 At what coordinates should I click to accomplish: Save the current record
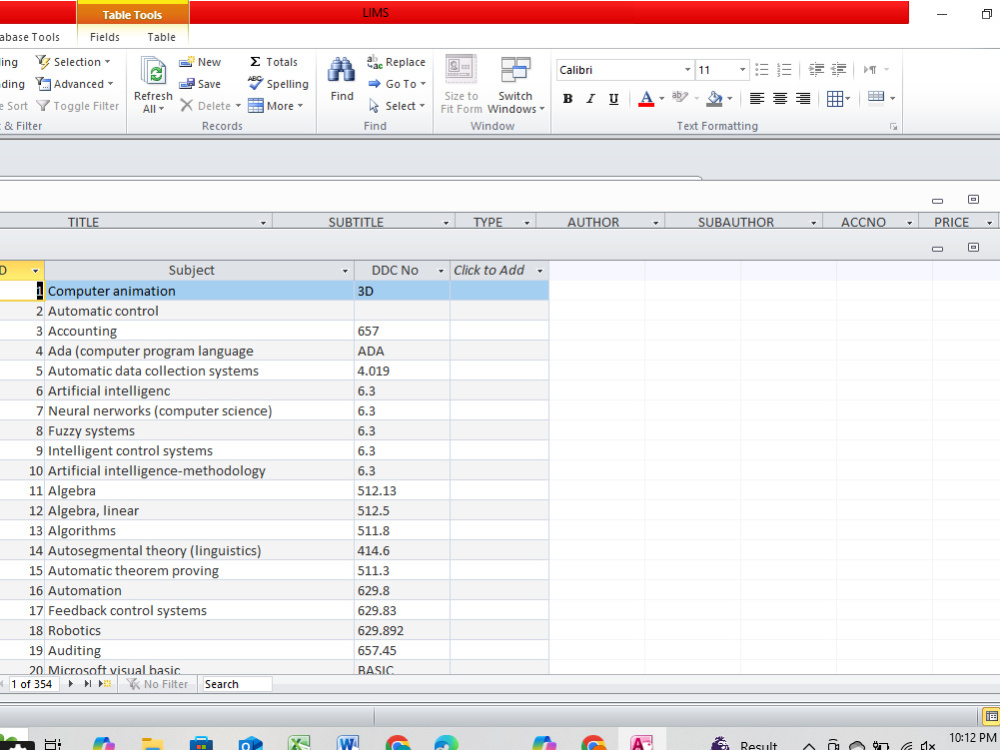(200, 84)
